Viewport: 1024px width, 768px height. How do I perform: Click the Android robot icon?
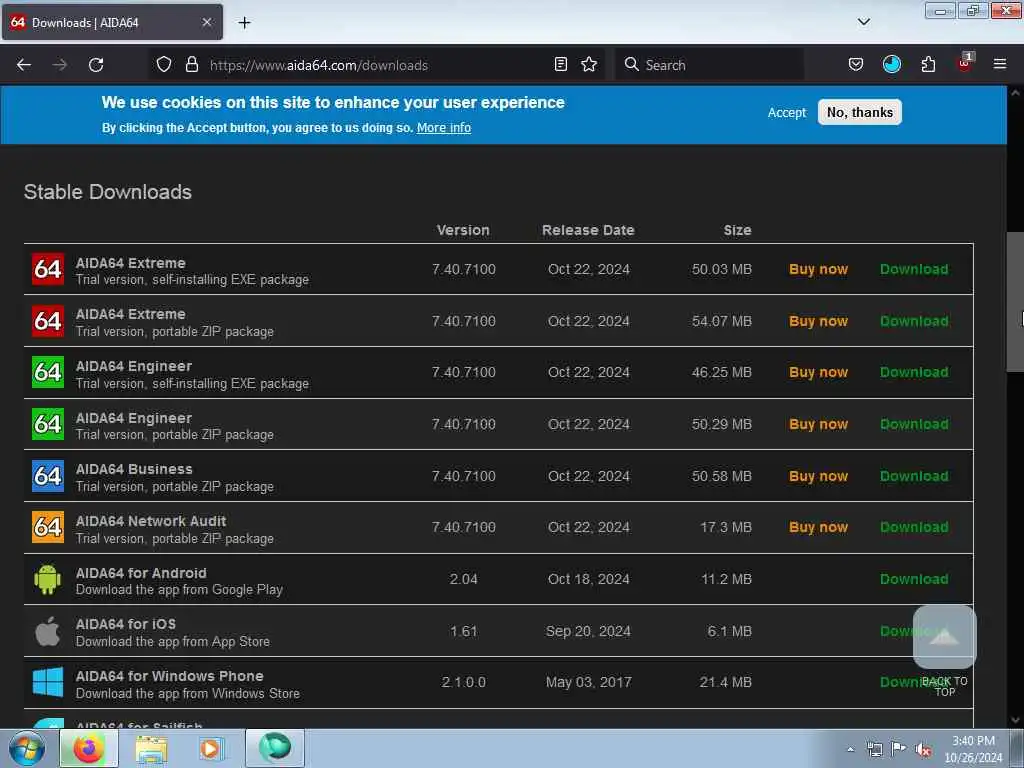[x=48, y=579]
